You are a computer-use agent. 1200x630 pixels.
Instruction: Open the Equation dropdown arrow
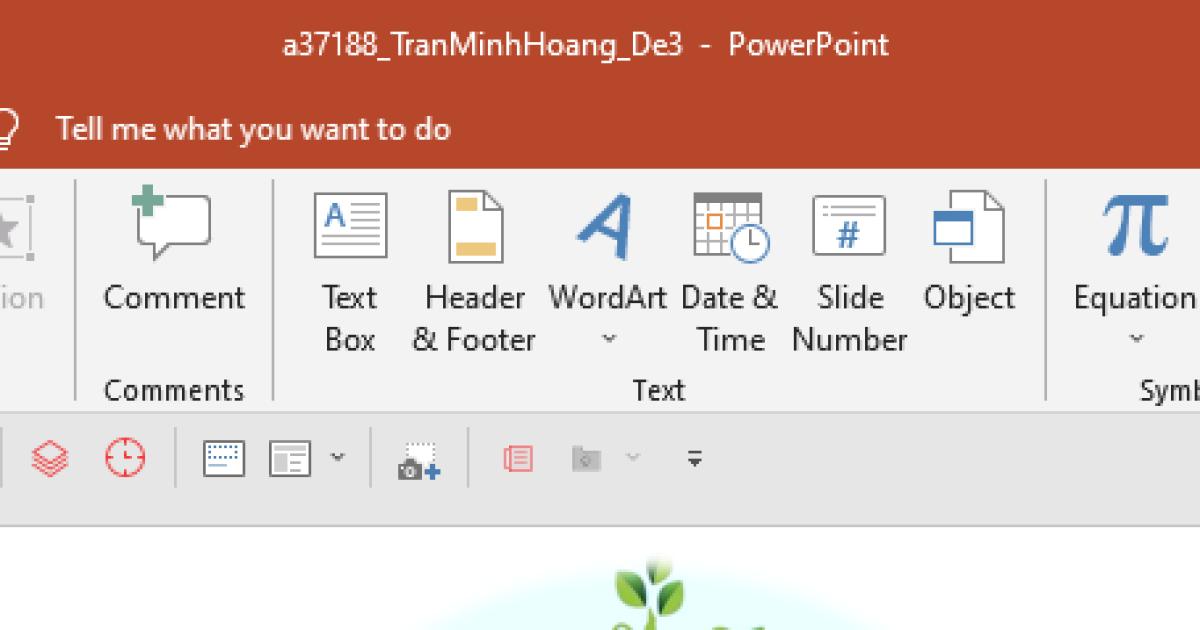(x=1134, y=338)
